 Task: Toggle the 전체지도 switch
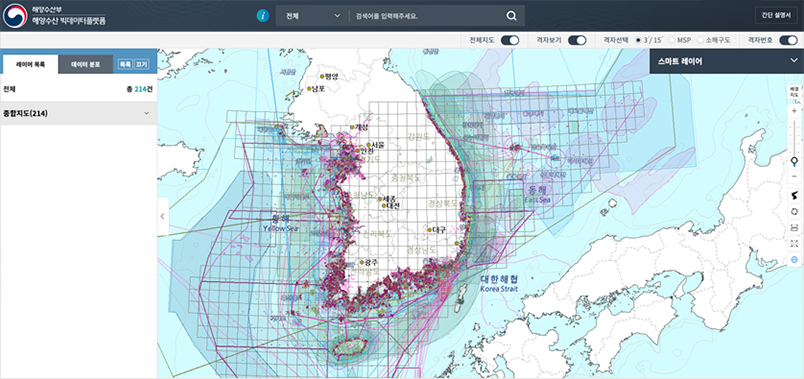coord(510,41)
